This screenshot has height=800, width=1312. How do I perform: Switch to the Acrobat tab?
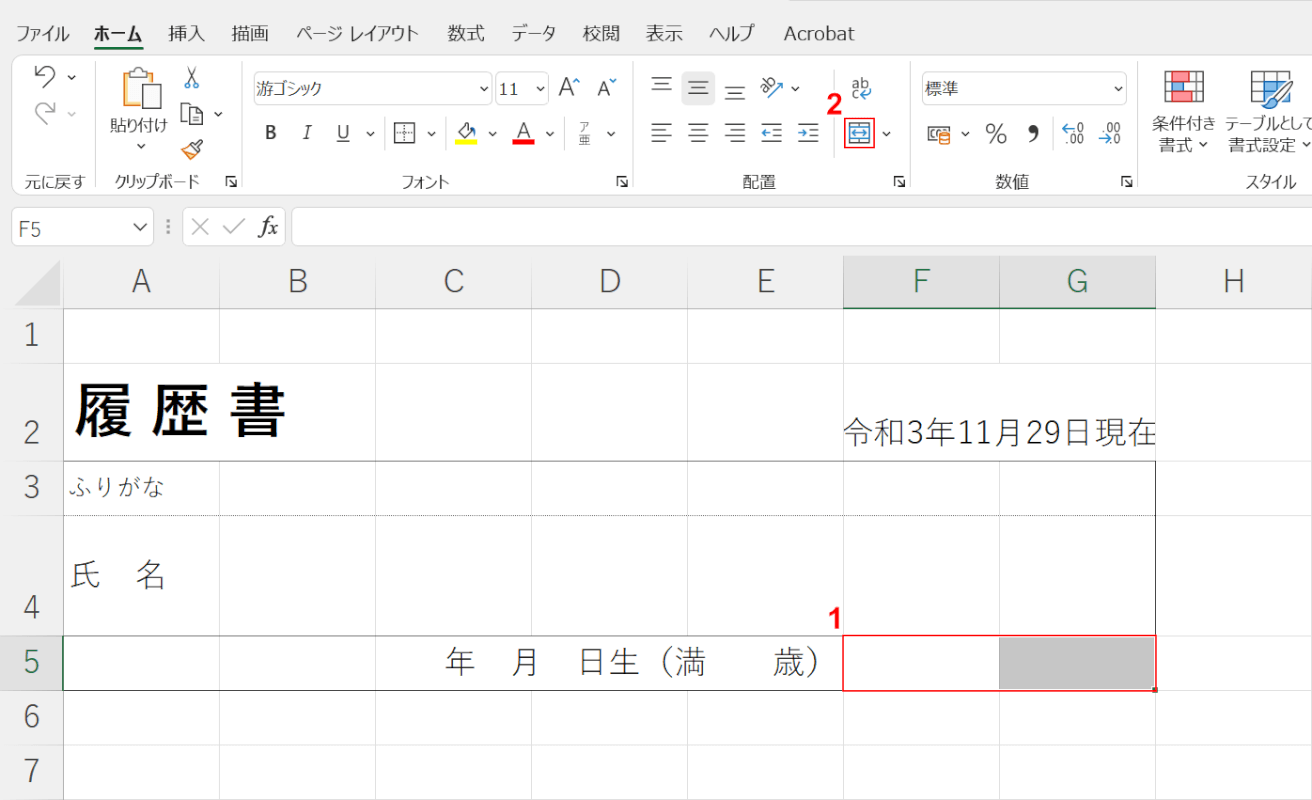point(819,33)
